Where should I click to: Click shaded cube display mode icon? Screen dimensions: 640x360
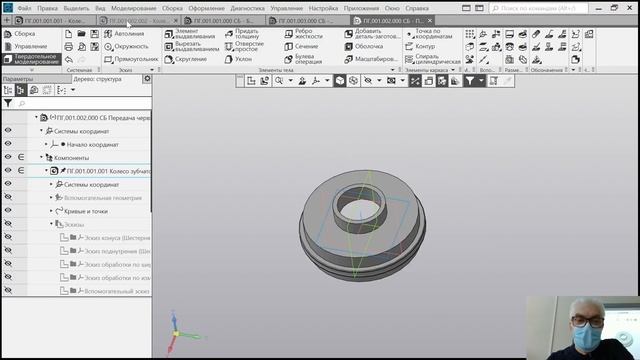click(x=340, y=81)
